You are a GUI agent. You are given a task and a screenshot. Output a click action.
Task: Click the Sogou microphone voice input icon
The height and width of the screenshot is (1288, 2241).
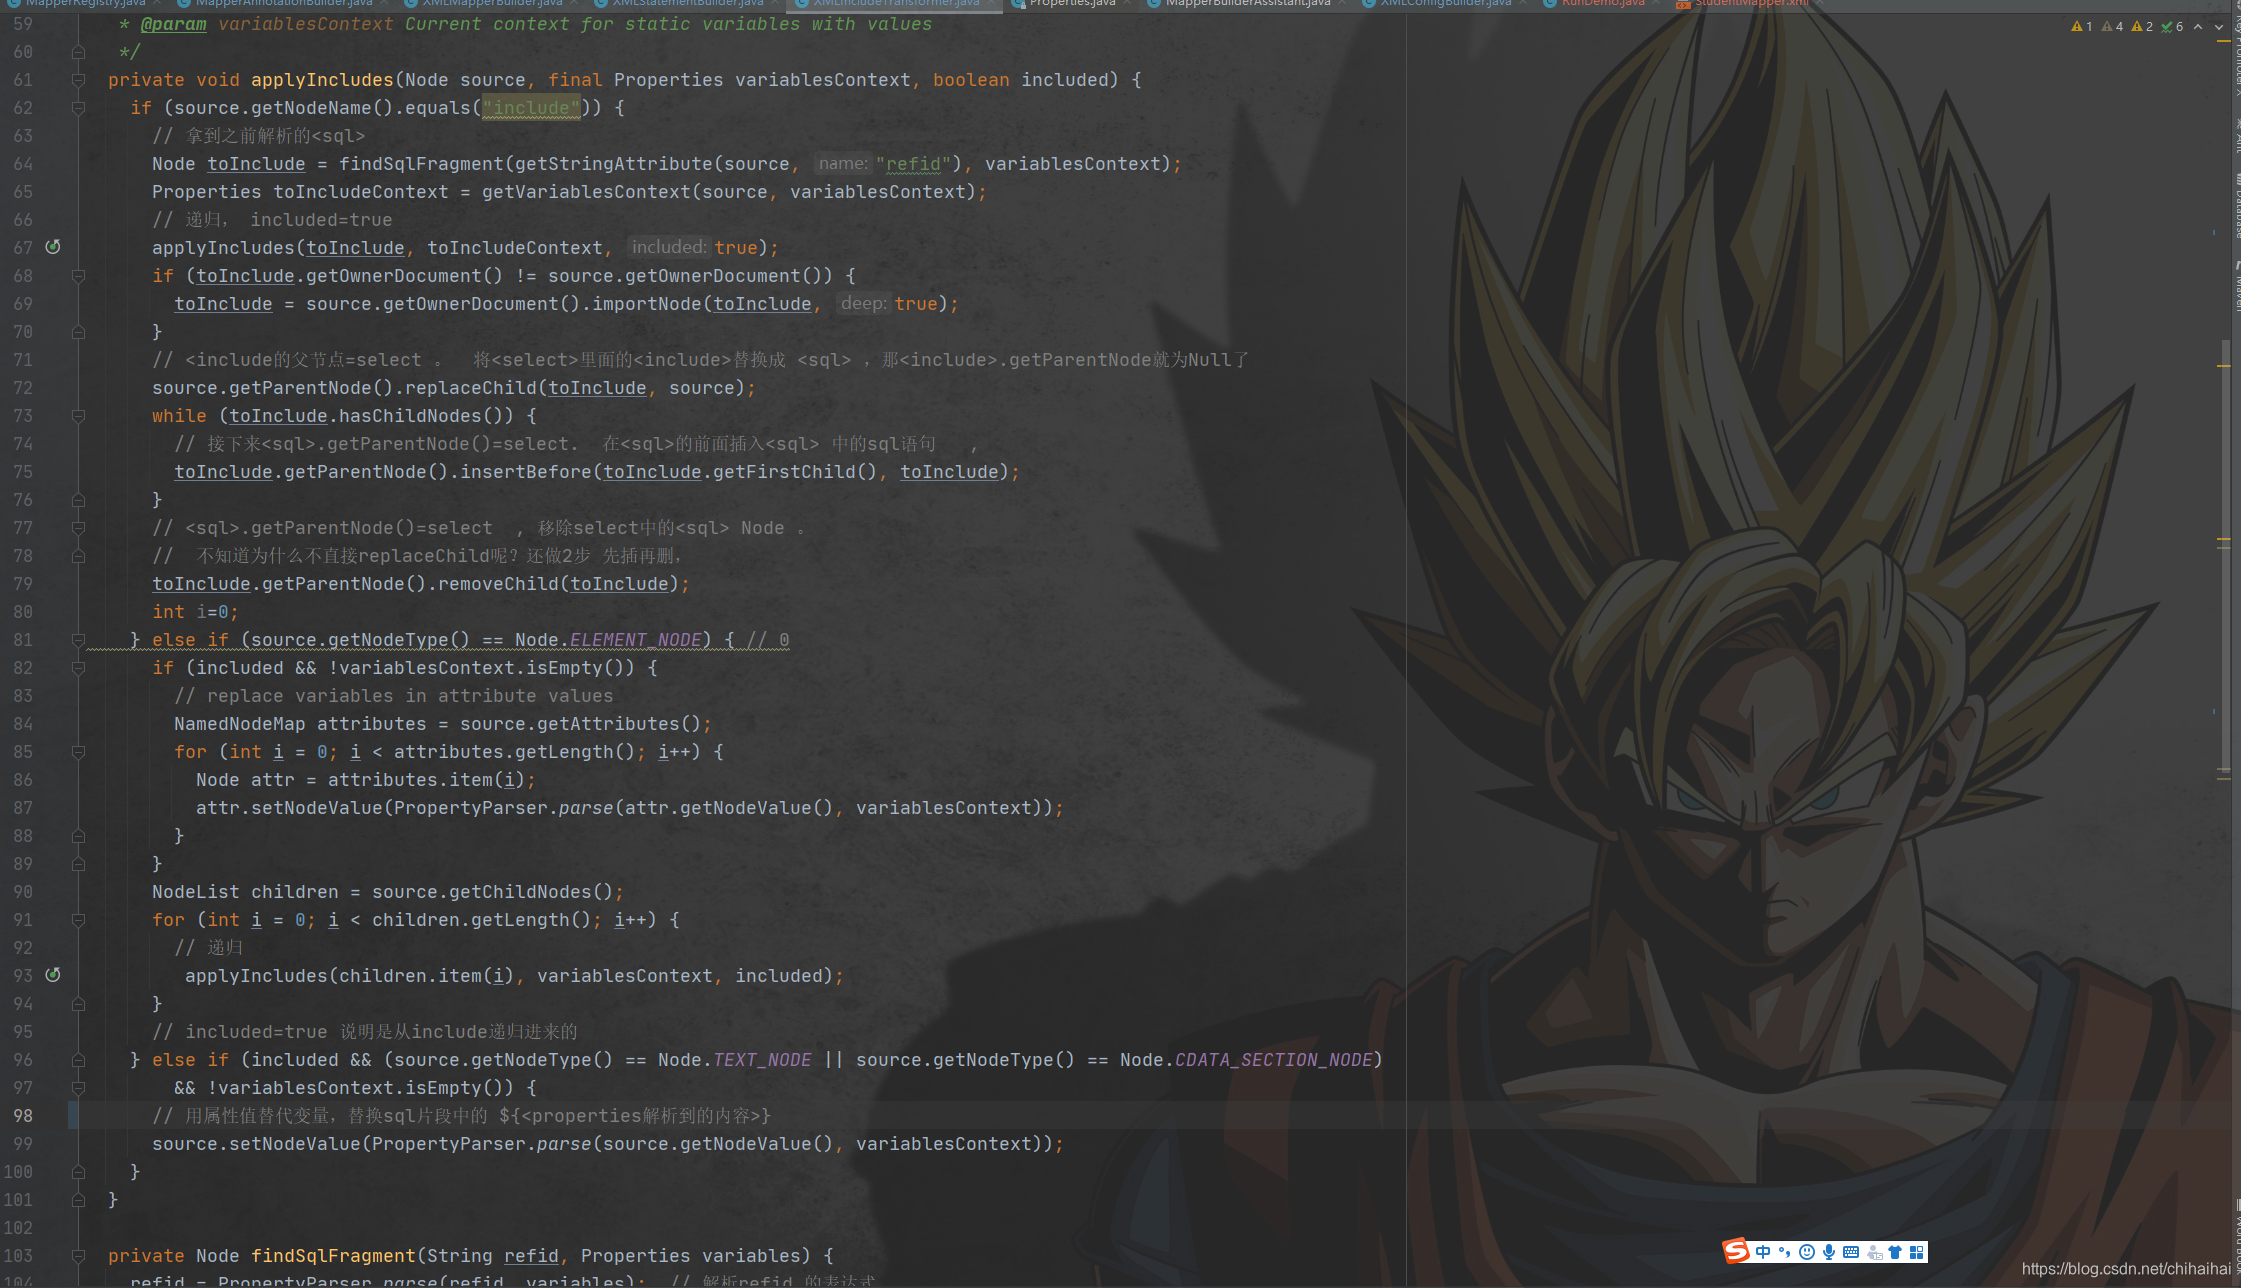(1828, 1252)
